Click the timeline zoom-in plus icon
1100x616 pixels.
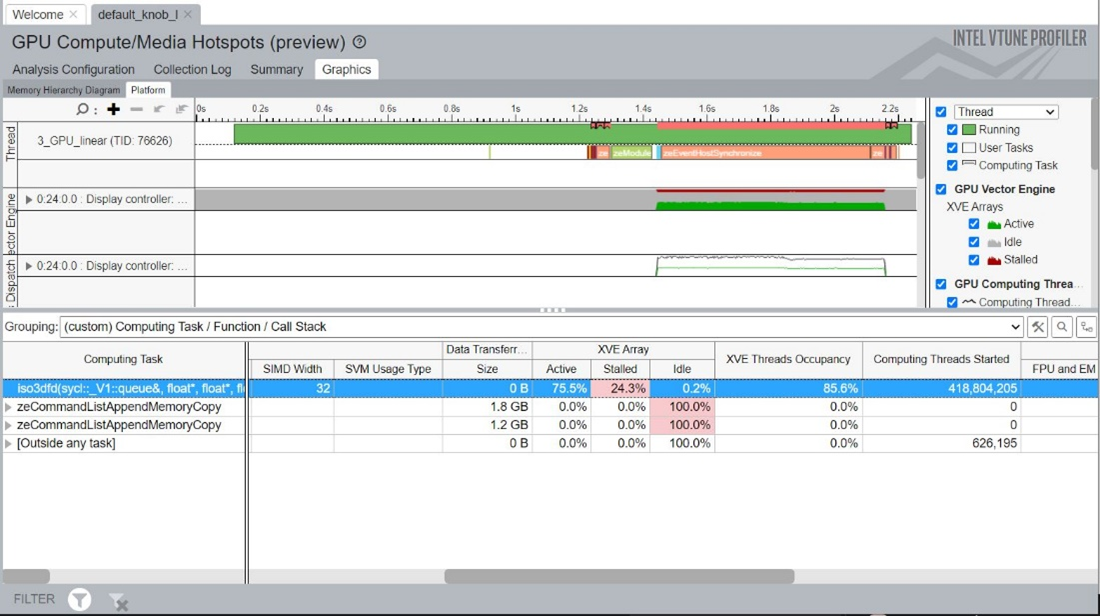pyautogui.click(x=114, y=109)
